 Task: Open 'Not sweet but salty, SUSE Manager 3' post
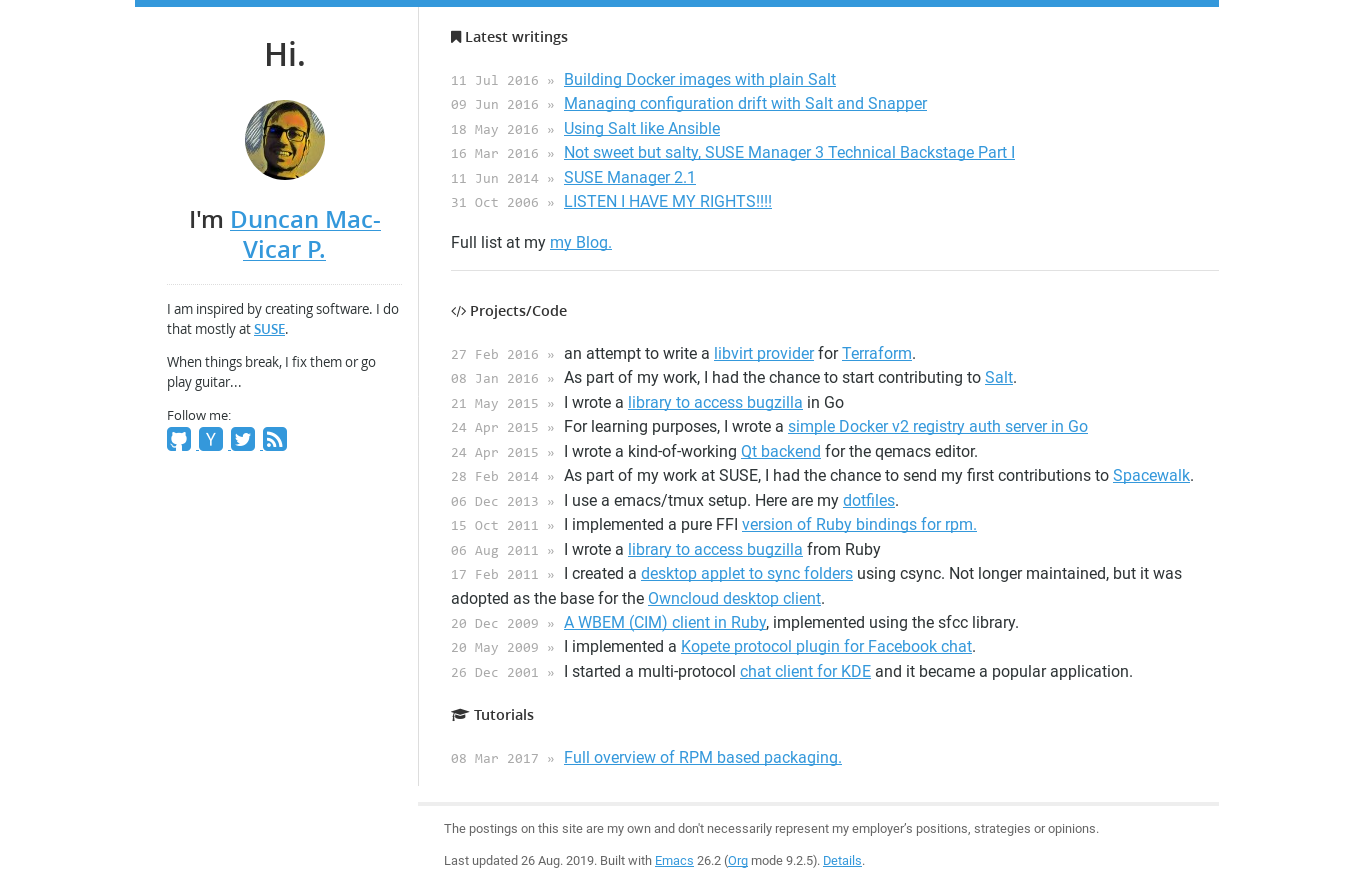pyautogui.click(x=789, y=153)
